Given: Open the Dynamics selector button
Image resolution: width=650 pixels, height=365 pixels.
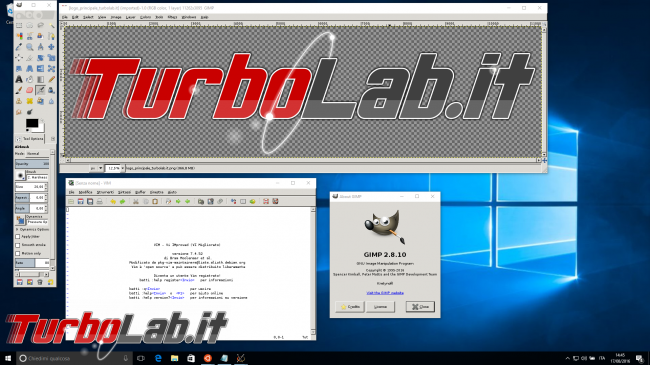Looking at the screenshot, I should (x=20, y=220).
